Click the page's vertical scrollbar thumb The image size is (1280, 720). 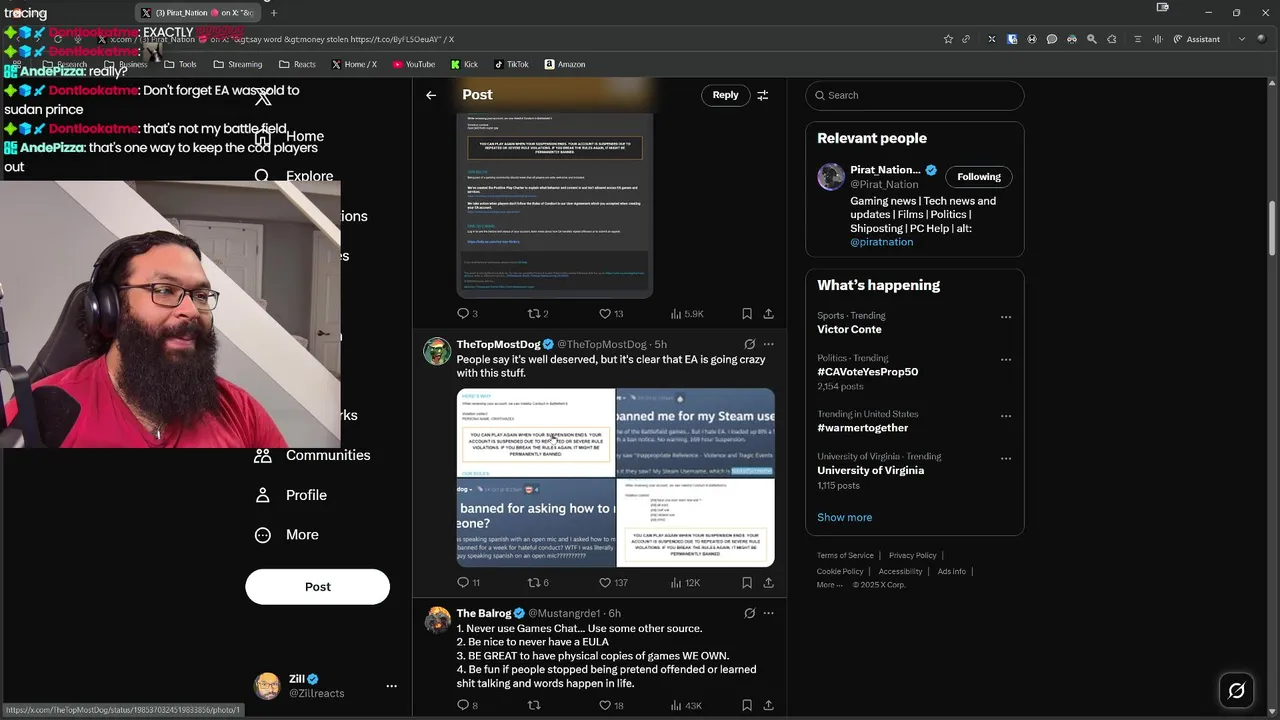click(x=1272, y=227)
